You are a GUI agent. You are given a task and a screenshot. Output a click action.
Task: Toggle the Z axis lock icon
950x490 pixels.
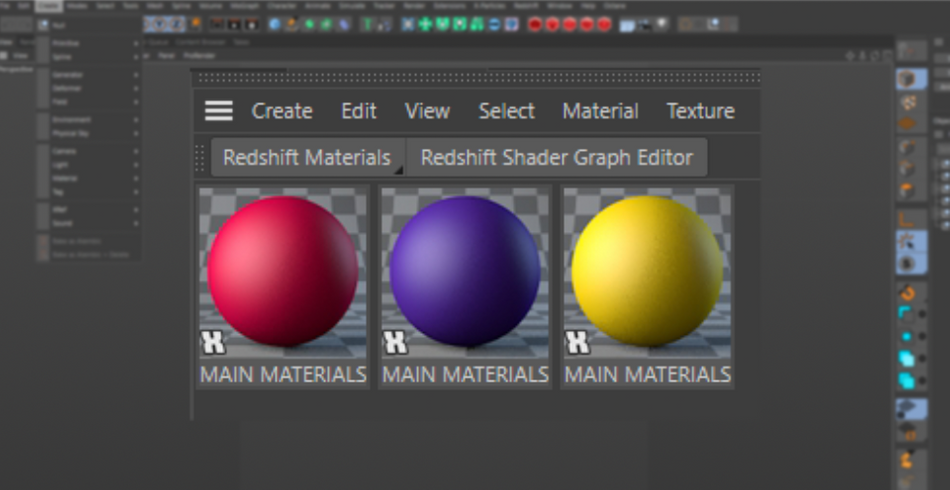(176, 24)
